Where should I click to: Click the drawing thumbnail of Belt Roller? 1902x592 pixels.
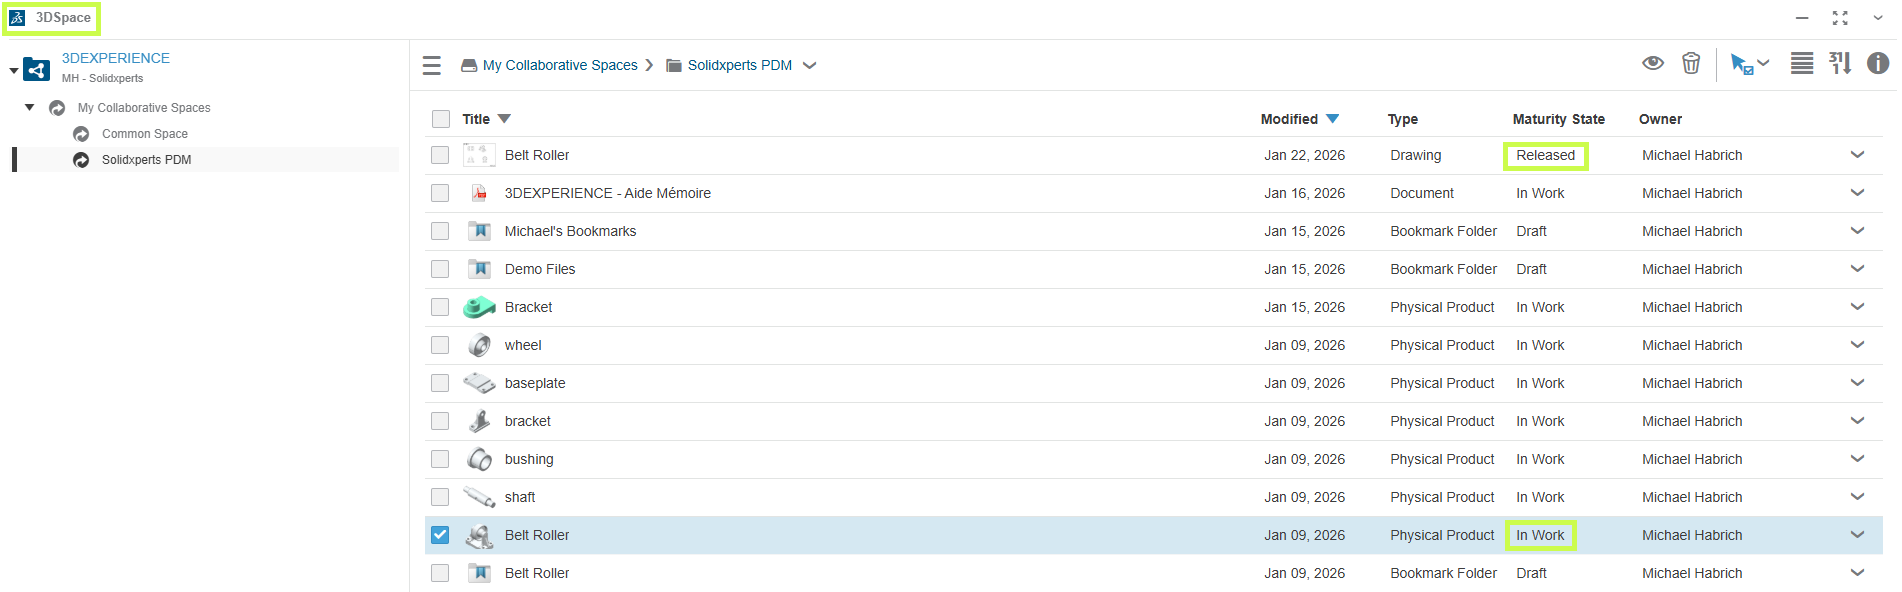point(480,155)
